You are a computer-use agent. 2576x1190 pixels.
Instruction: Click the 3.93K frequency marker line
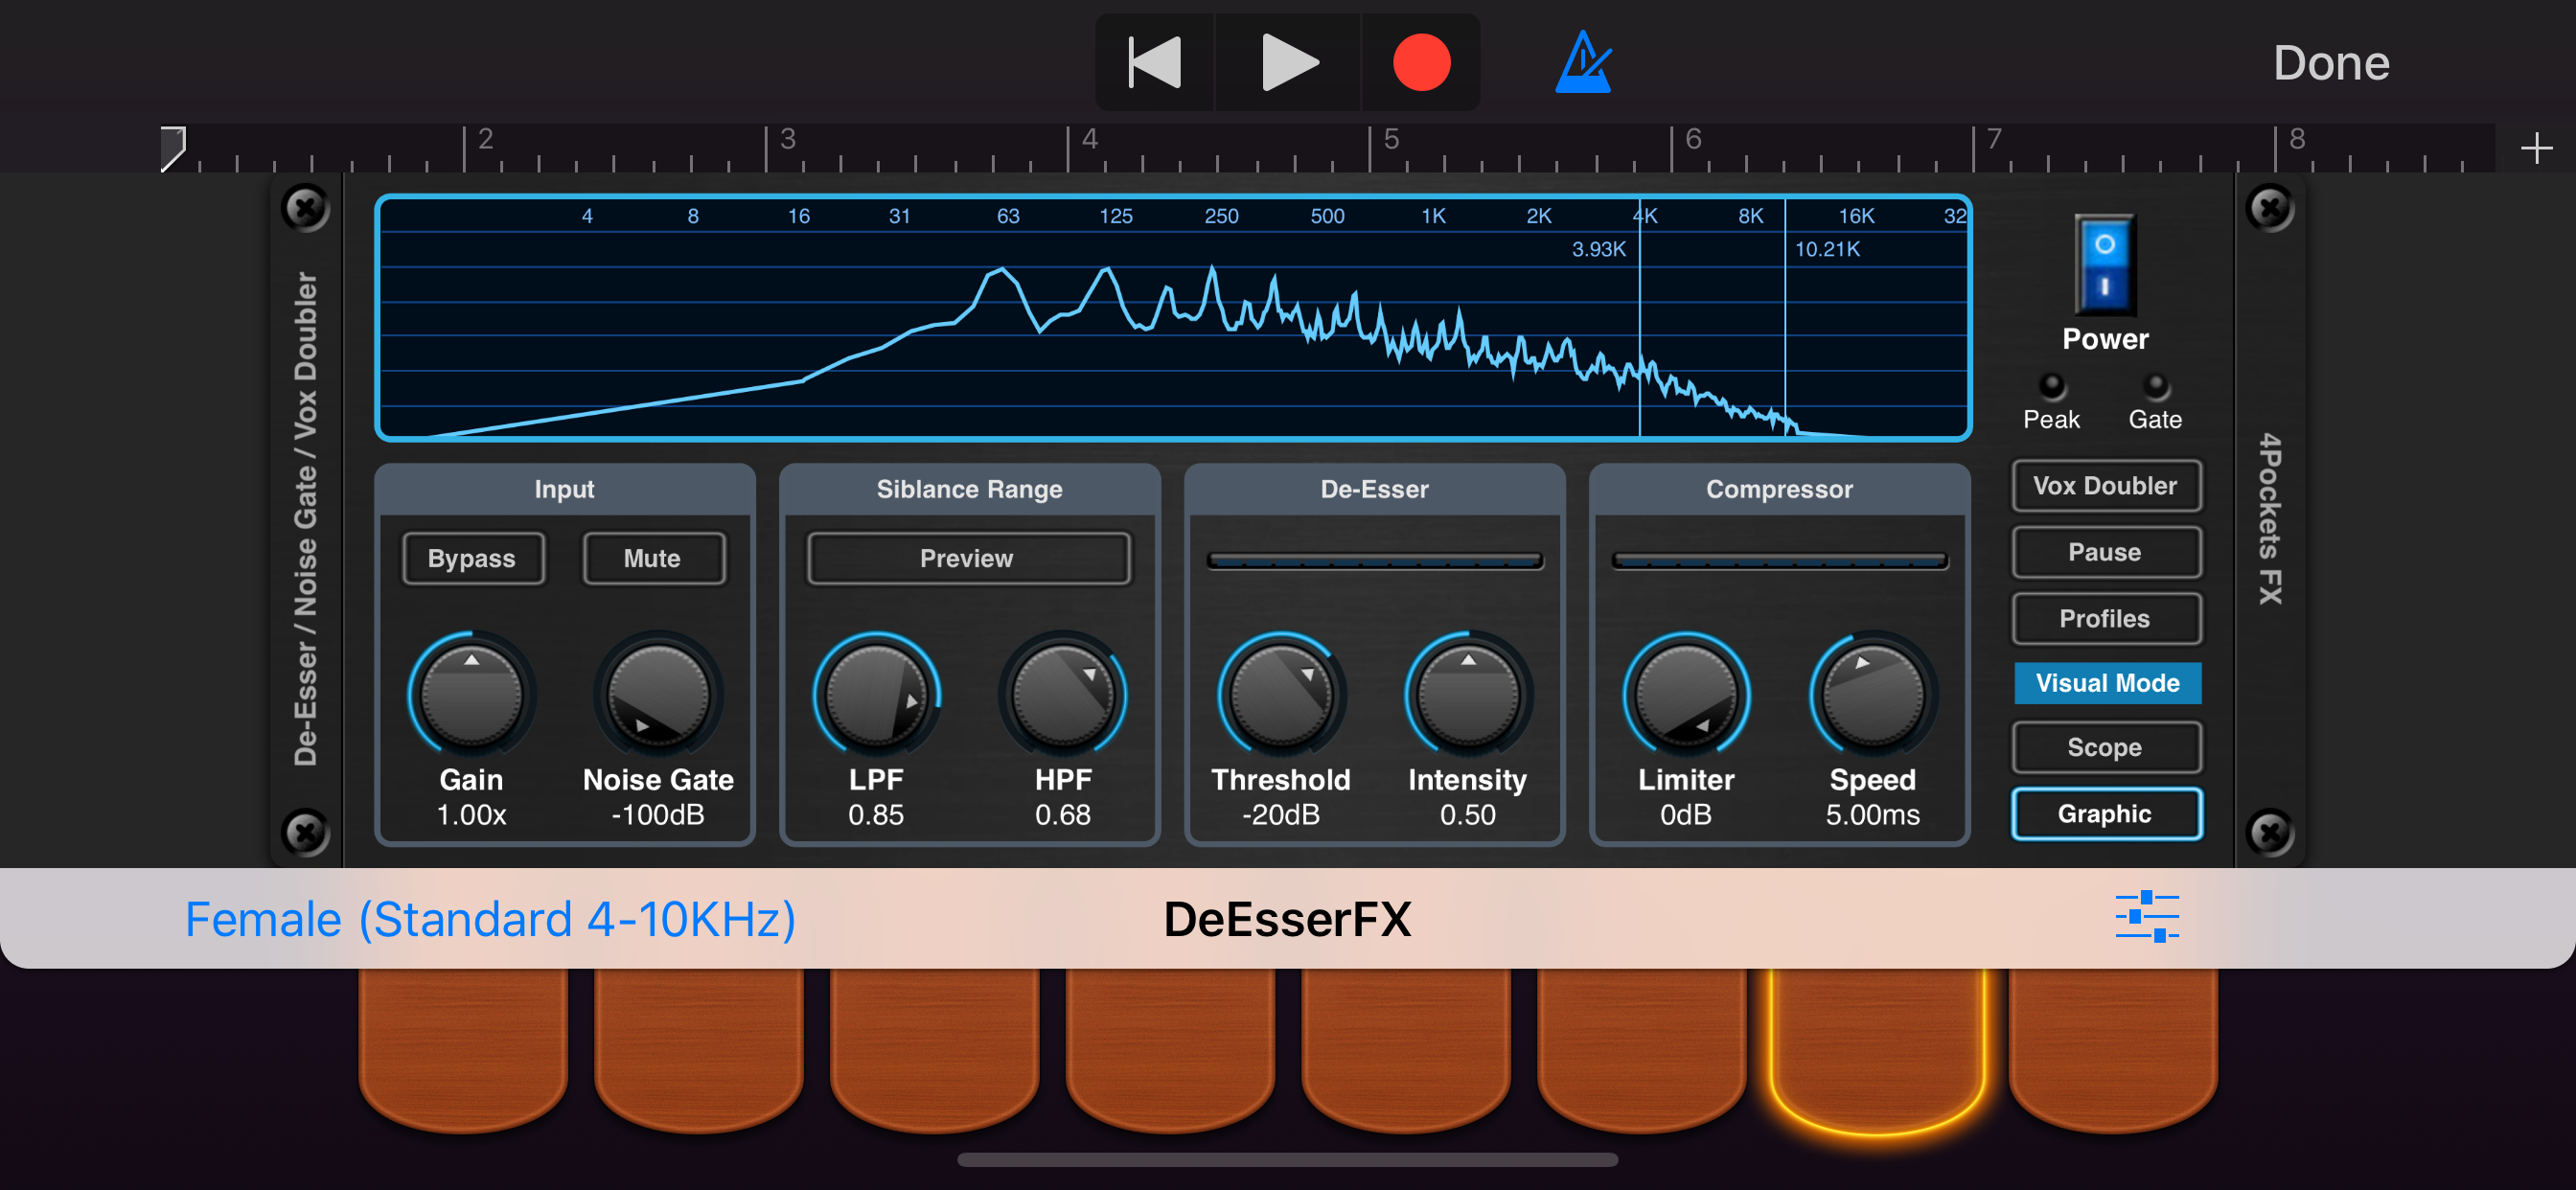click(x=1640, y=320)
